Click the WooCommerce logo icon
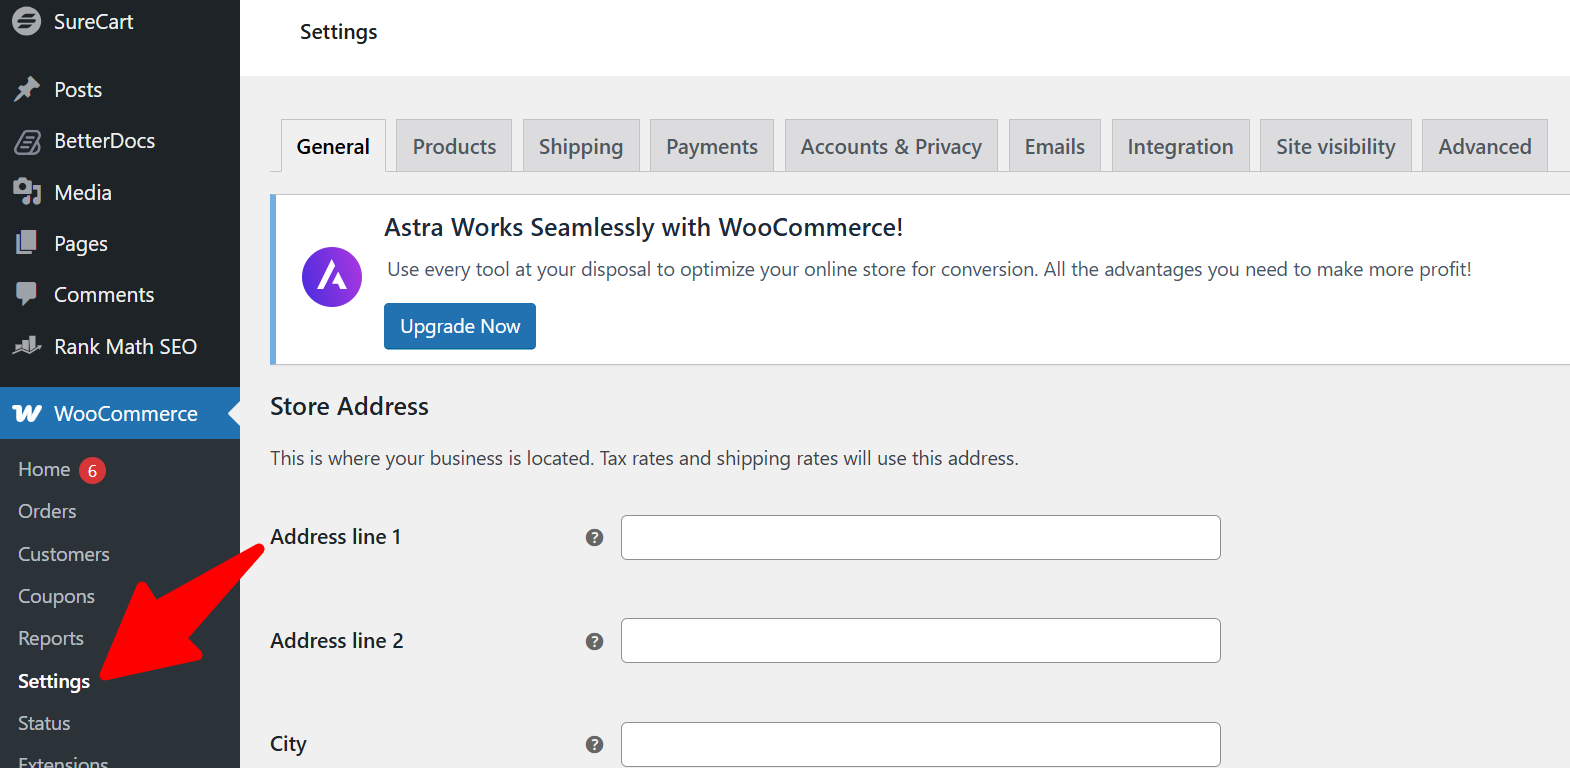Viewport: 1570px width, 768px height. (x=27, y=413)
